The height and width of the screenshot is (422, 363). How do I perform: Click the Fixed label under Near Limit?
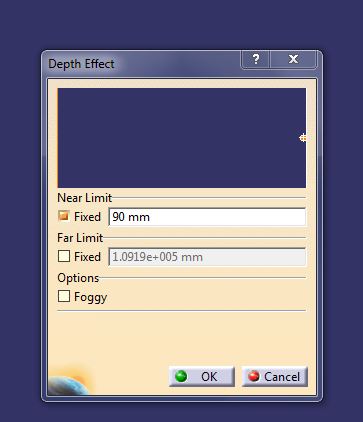87,217
